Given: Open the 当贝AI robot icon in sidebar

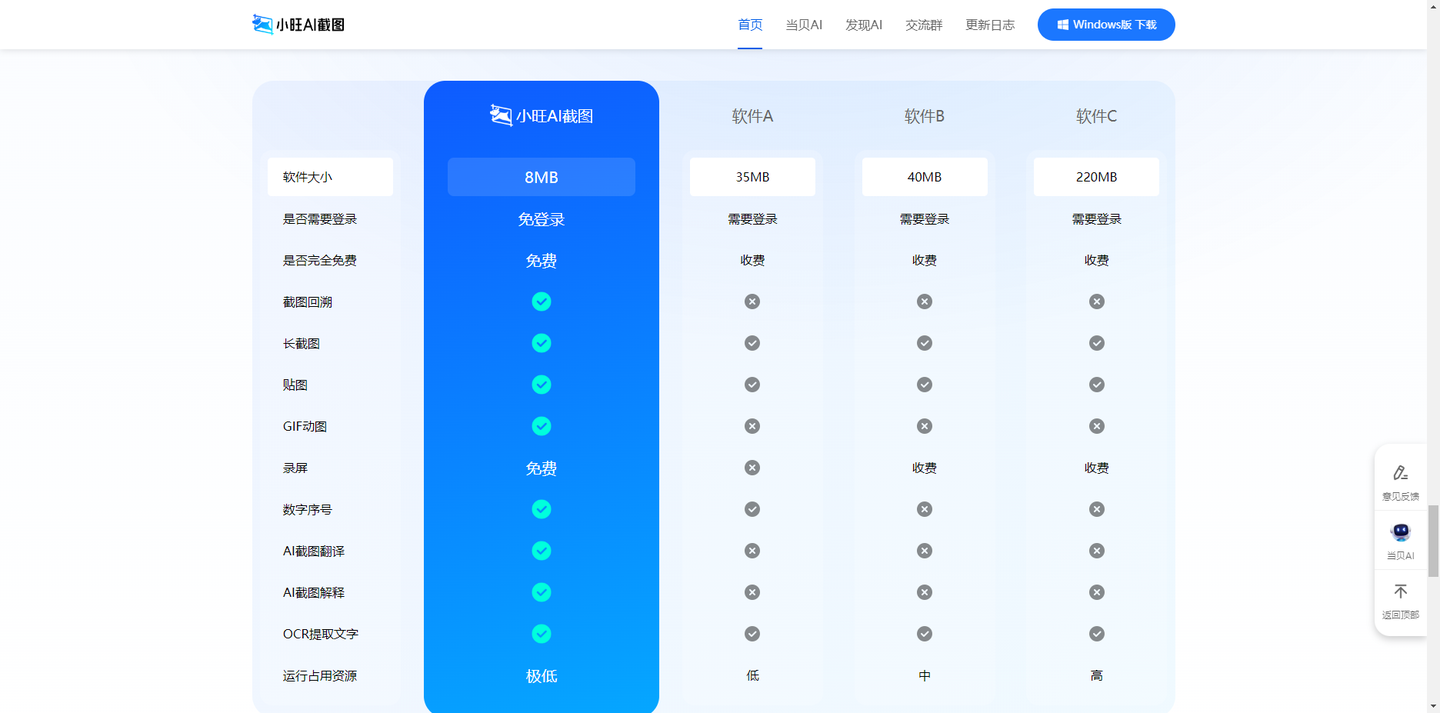Looking at the screenshot, I should [x=1400, y=533].
